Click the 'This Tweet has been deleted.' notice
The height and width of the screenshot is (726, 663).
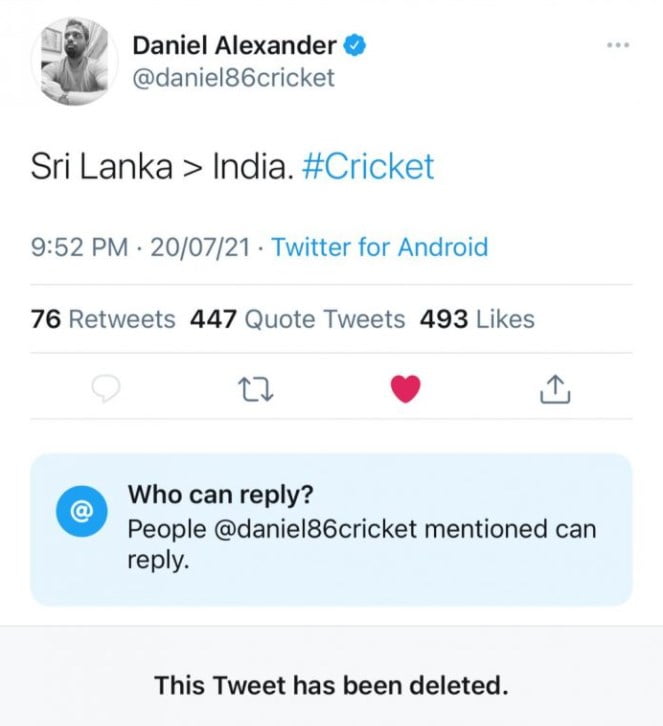point(331,685)
